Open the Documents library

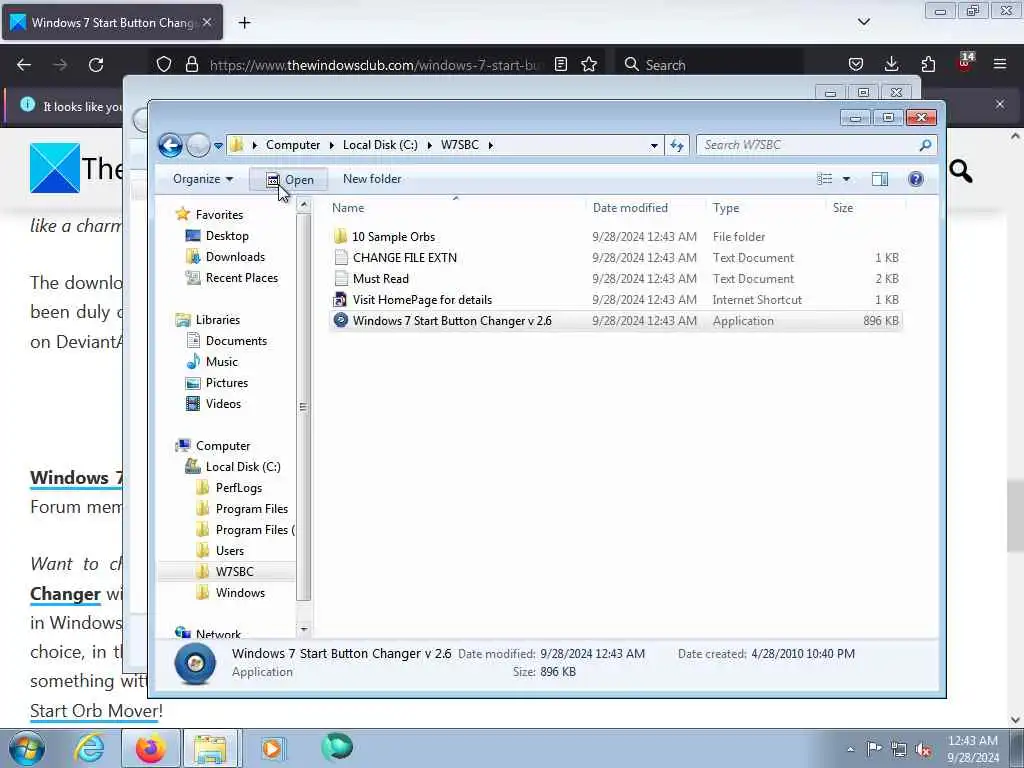click(x=236, y=340)
